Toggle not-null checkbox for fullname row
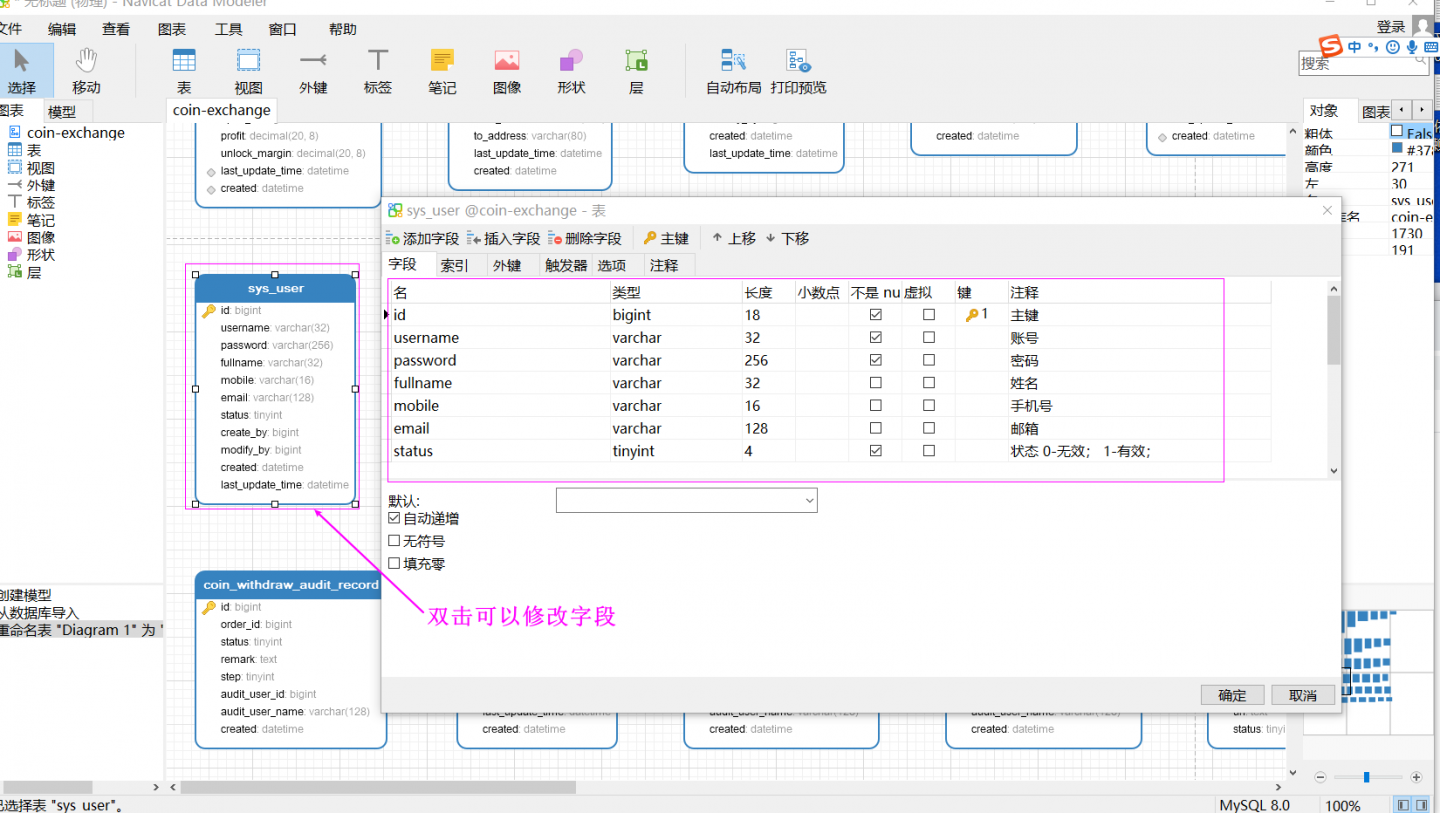Viewport: 1440px width, 813px height. coord(876,383)
